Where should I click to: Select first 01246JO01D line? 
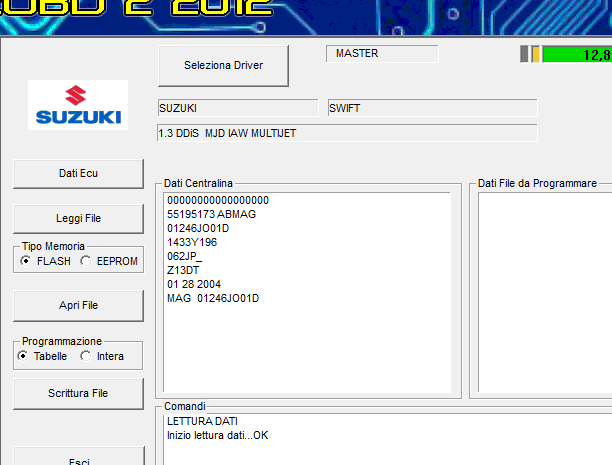tap(198, 228)
